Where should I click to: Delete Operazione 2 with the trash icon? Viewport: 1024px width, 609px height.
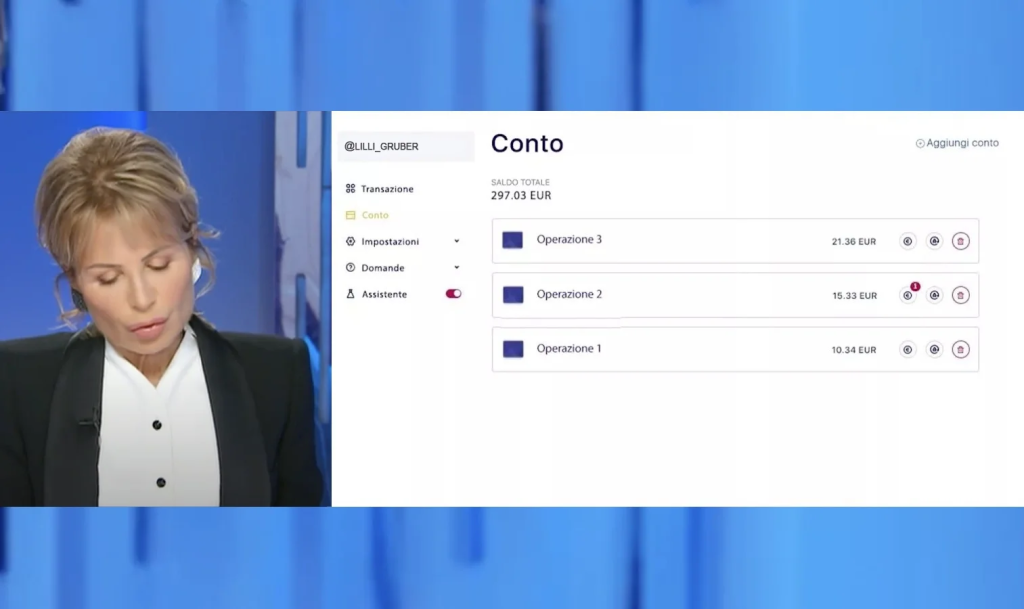point(960,296)
